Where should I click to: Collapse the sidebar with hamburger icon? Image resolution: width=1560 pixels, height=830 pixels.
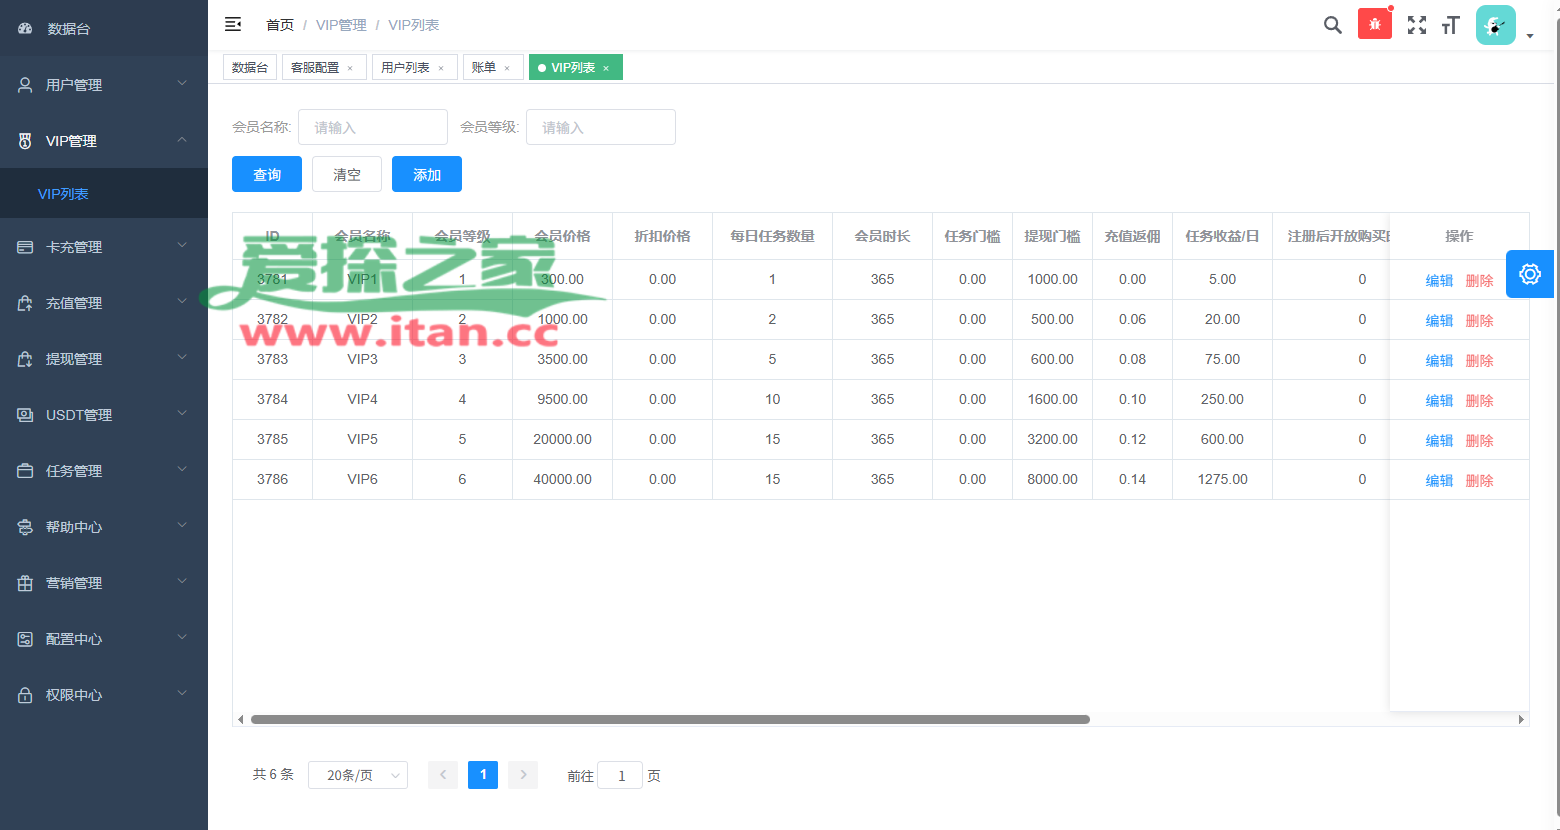pos(233,24)
